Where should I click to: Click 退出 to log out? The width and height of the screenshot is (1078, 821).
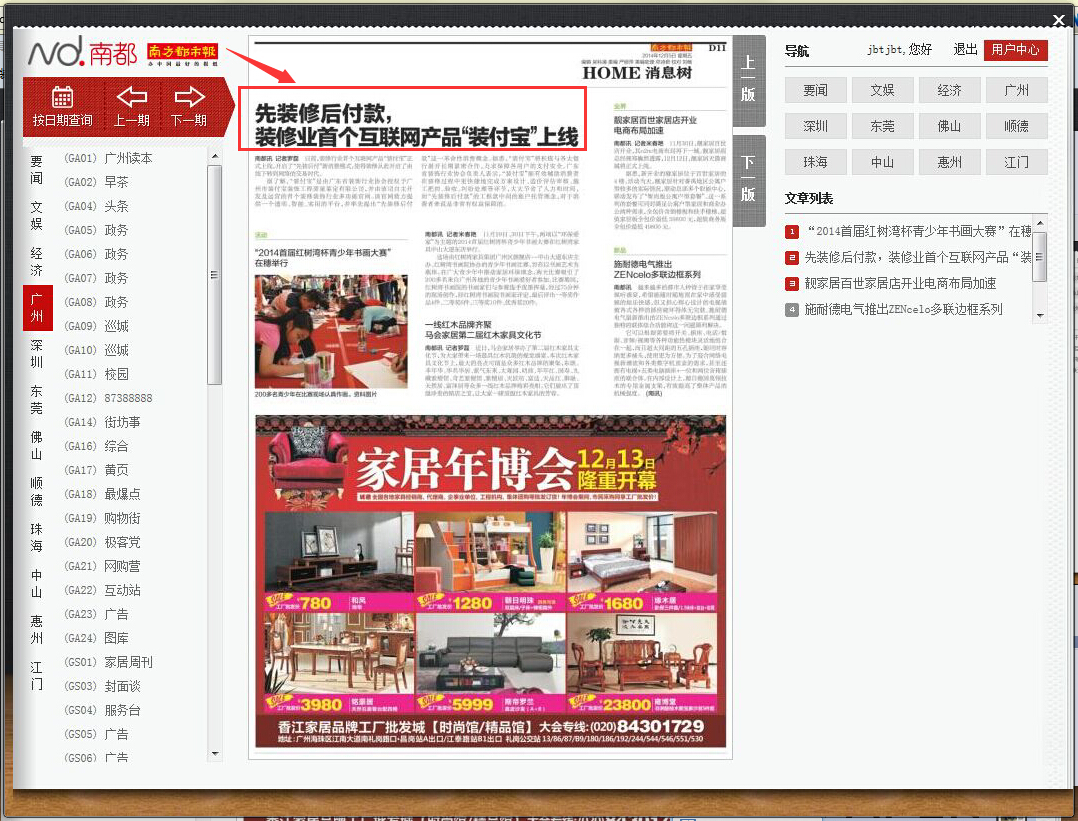965,50
